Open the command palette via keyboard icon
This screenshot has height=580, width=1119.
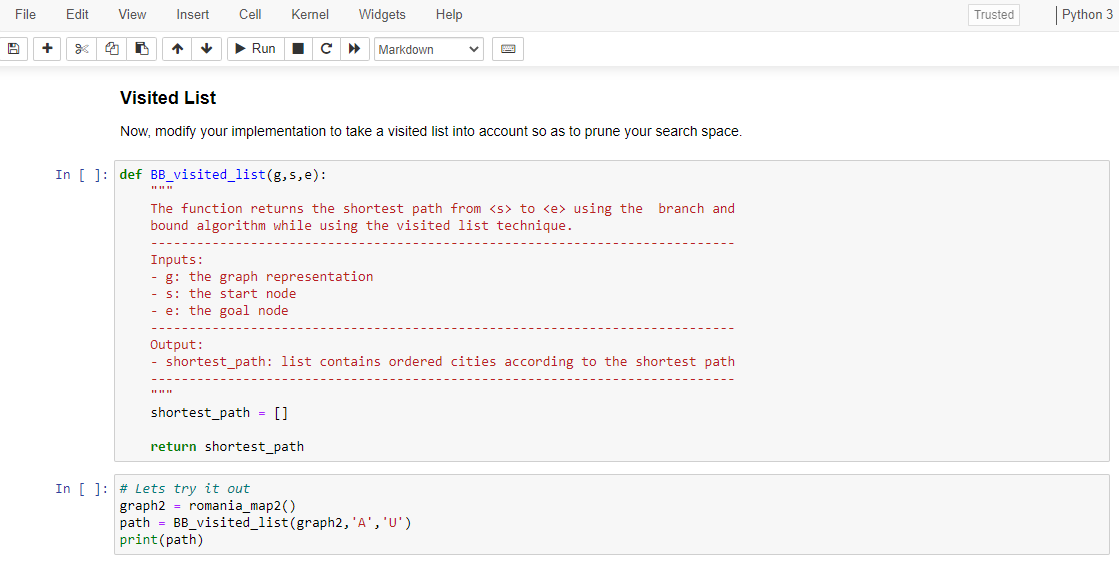pos(507,48)
